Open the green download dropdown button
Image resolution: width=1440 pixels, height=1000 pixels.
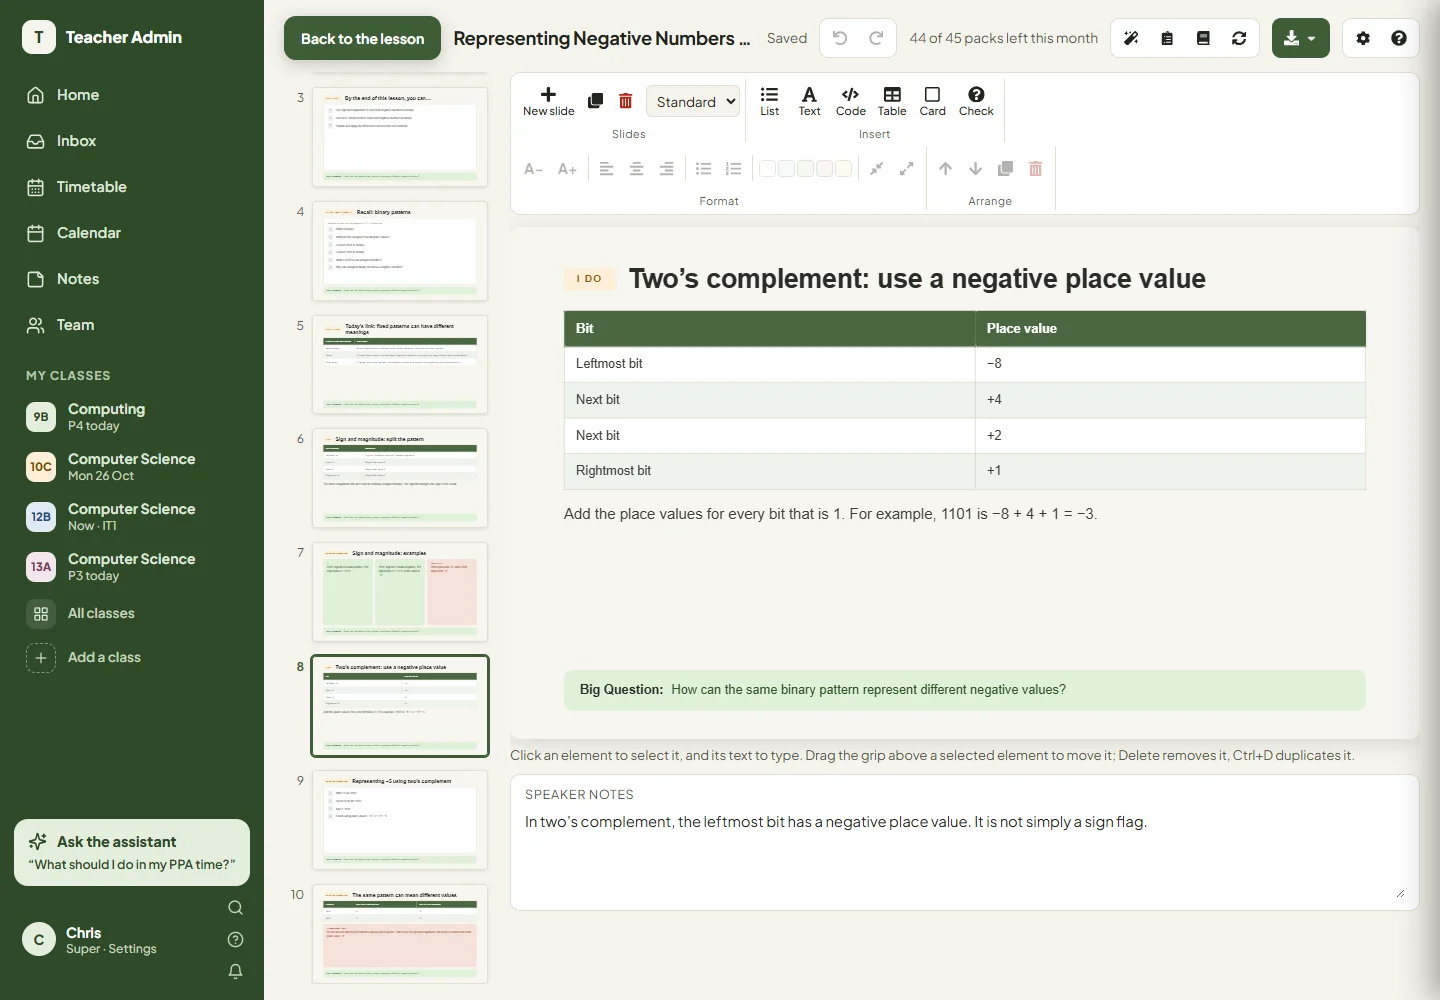(x=1300, y=38)
